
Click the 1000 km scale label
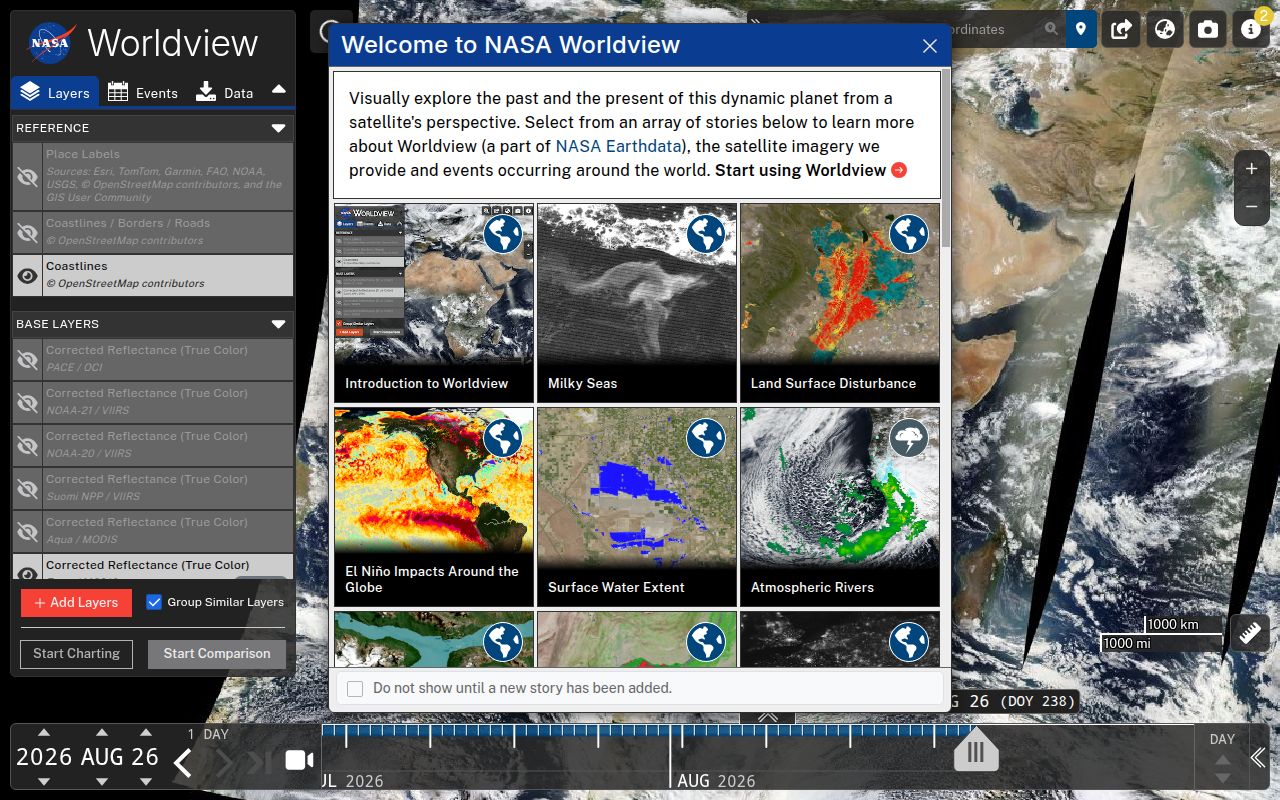[1172, 624]
